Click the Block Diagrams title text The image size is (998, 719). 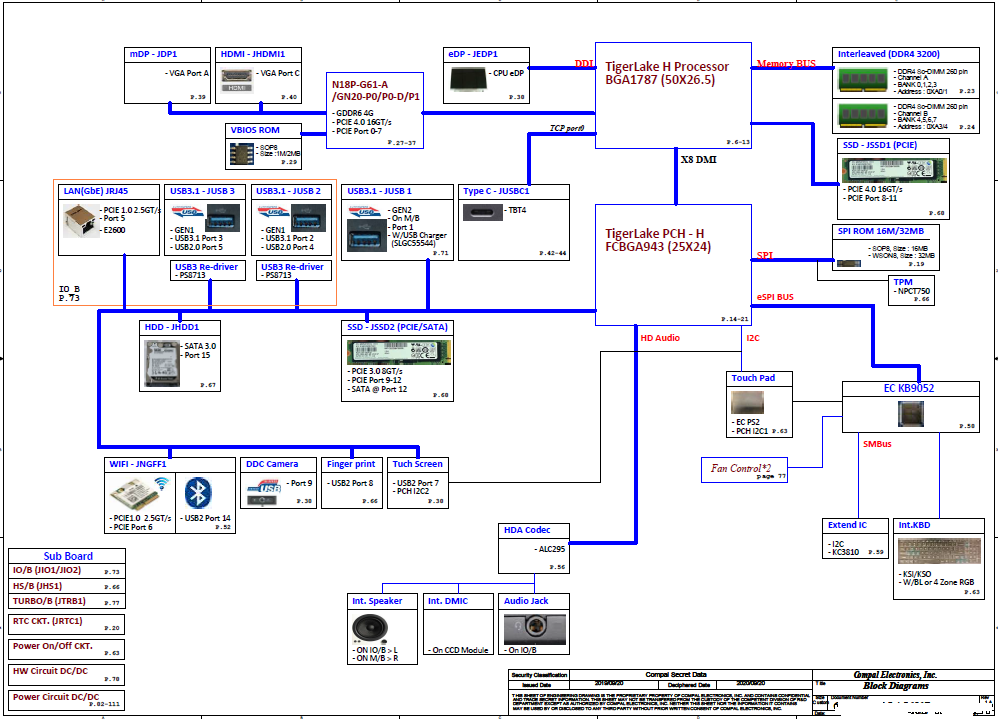click(x=896, y=686)
